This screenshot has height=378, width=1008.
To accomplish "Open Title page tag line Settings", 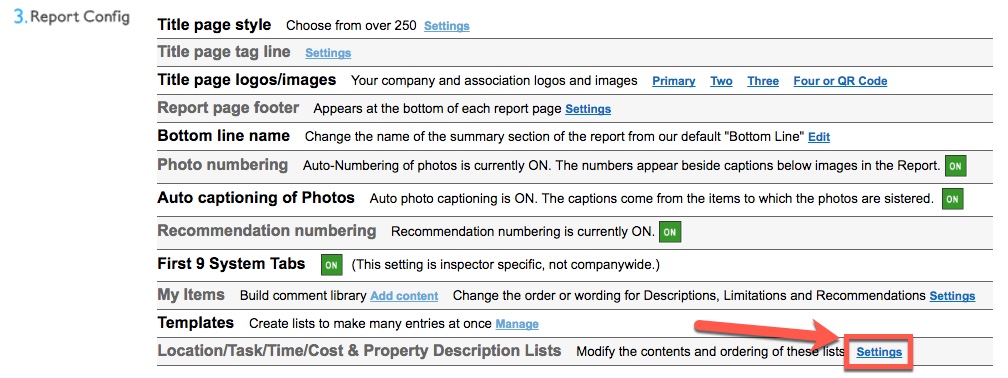I will [x=328, y=53].
